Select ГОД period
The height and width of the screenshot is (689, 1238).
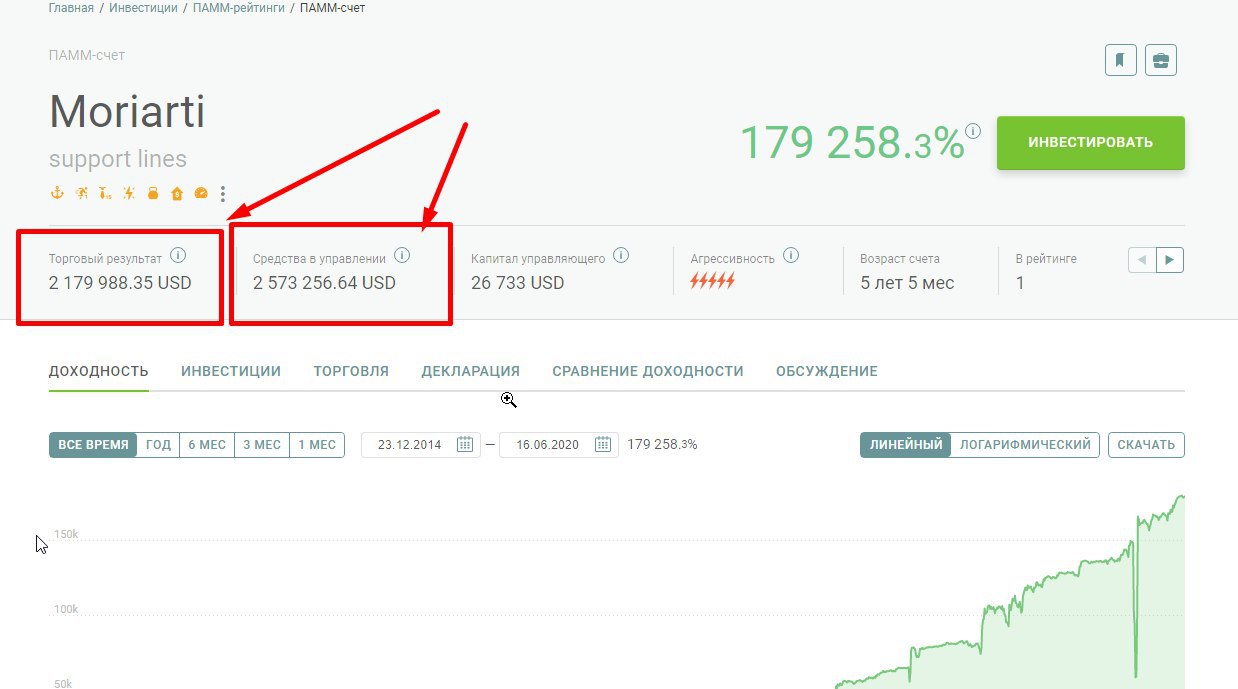click(159, 445)
